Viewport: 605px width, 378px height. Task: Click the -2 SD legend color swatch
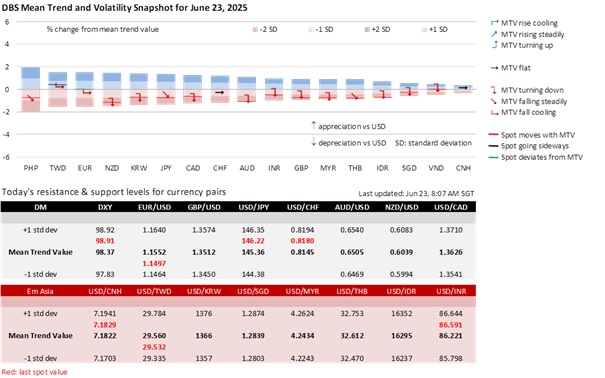pos(255,29)
